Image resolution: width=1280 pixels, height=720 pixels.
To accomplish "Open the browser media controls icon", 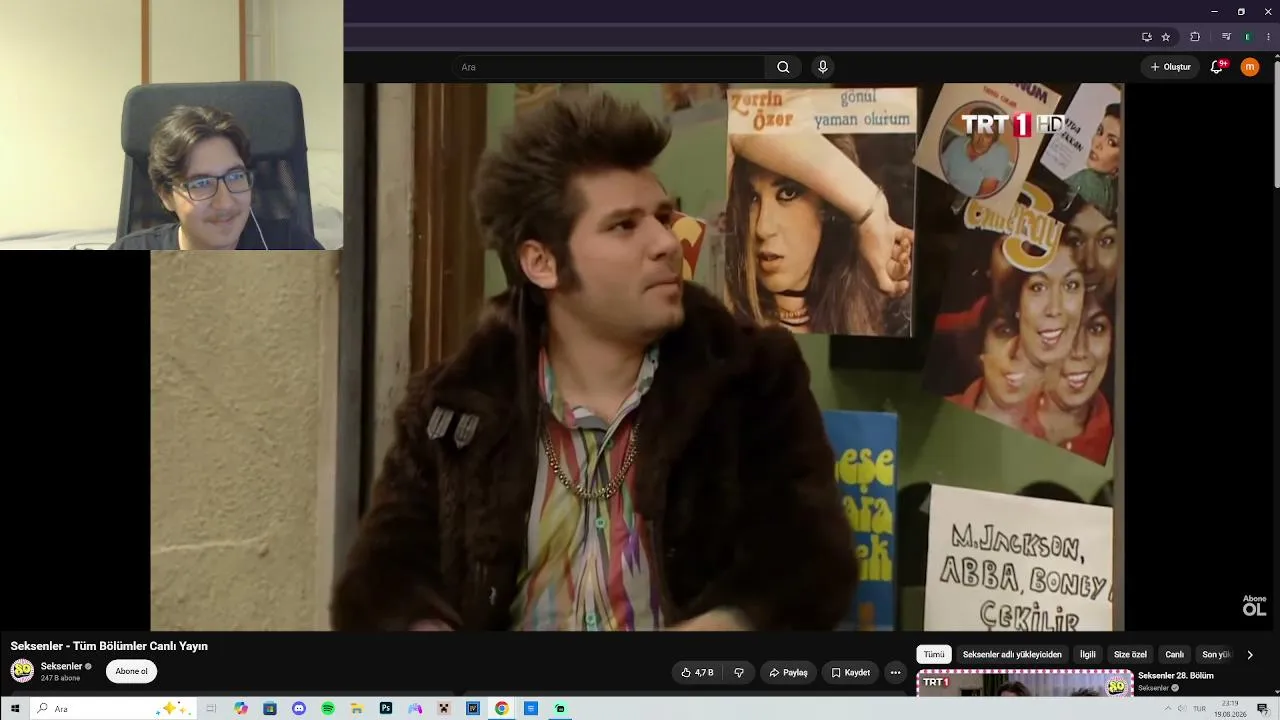I will click(1226, 37).
